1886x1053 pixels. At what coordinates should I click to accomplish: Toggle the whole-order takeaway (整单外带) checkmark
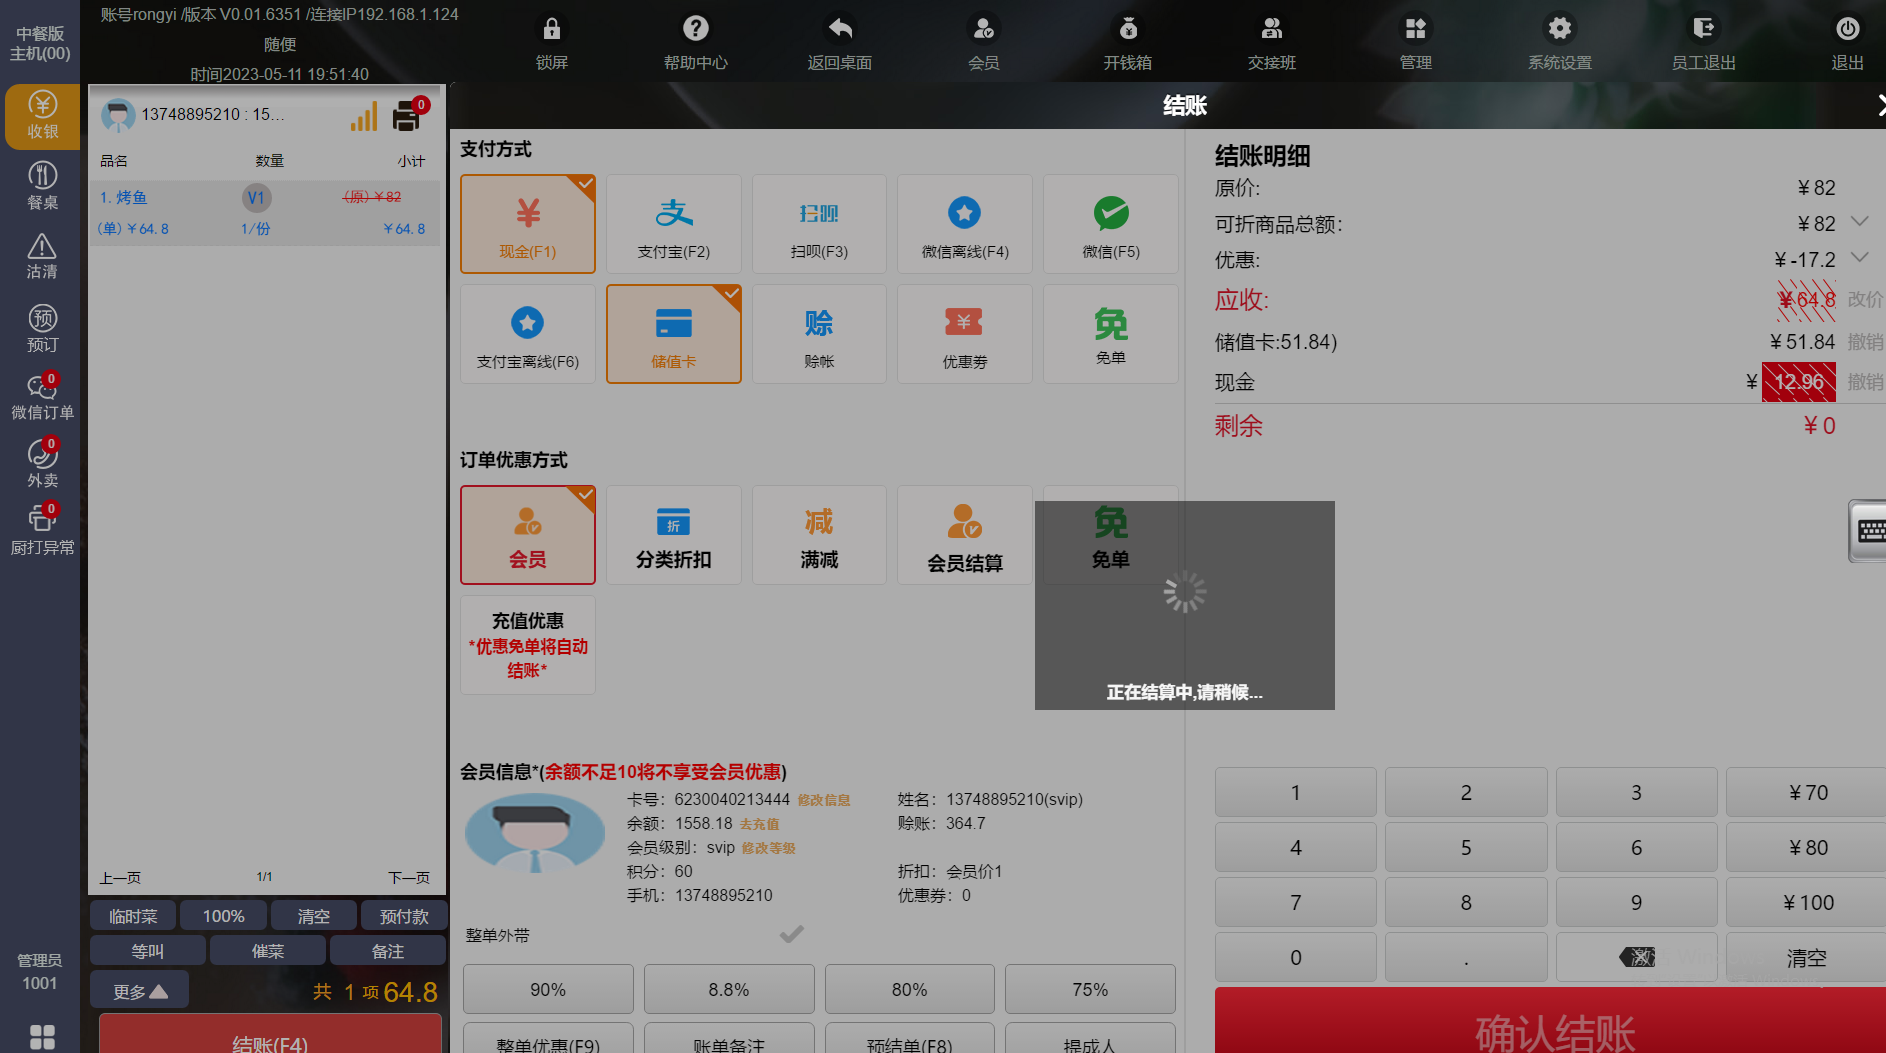pos(791,935)
